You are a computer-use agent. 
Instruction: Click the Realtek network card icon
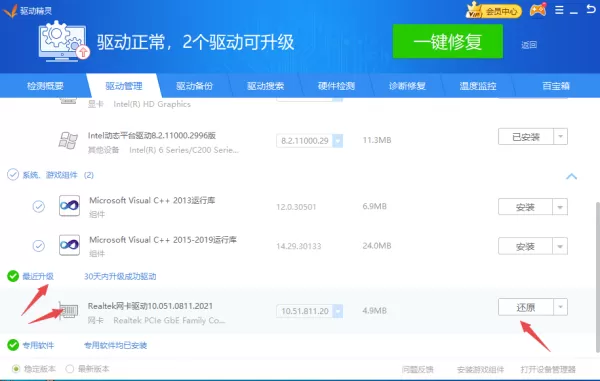pos(68,311)
